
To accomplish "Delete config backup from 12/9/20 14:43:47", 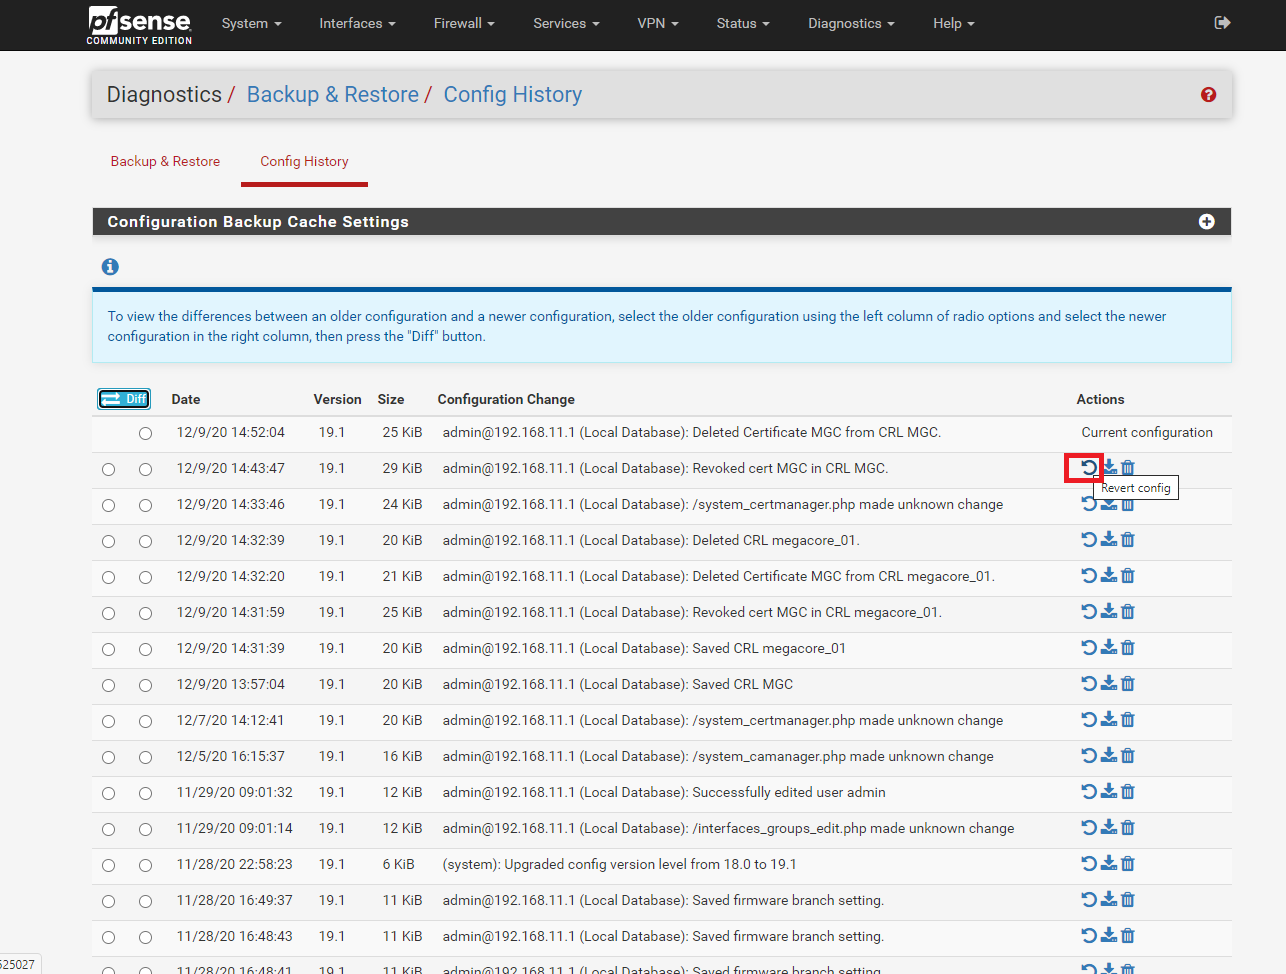I will pyautogui.click(x=1128, y=467).
